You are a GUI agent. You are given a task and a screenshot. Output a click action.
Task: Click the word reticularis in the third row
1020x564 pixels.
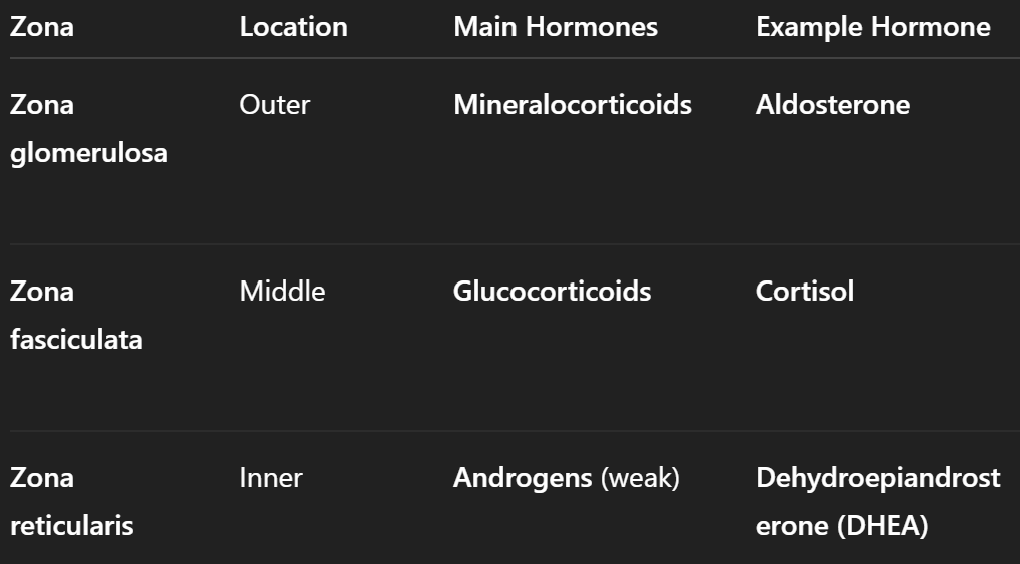[x=72, y=526]
